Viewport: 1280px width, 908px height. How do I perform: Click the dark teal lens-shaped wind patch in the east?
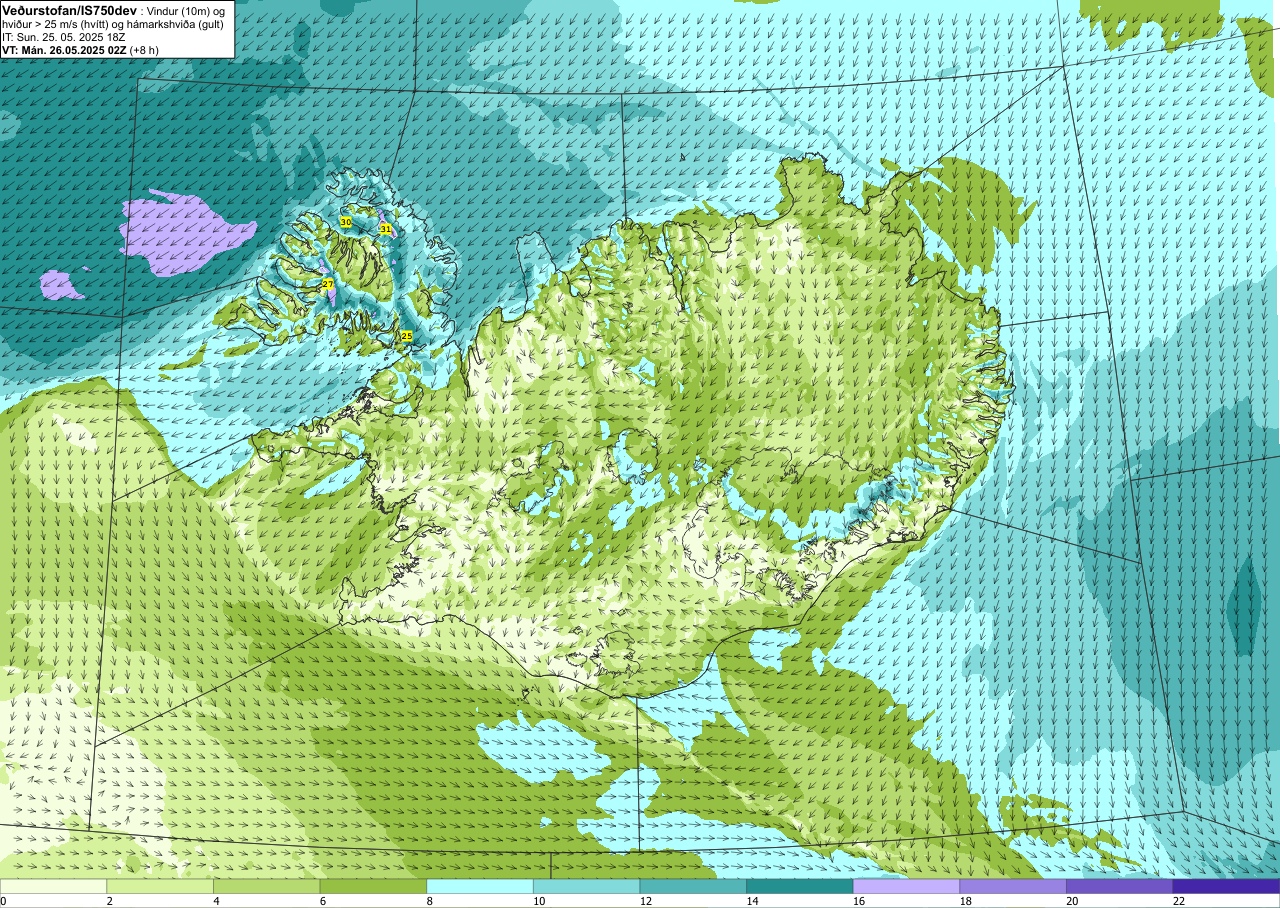click(1243, 605)
